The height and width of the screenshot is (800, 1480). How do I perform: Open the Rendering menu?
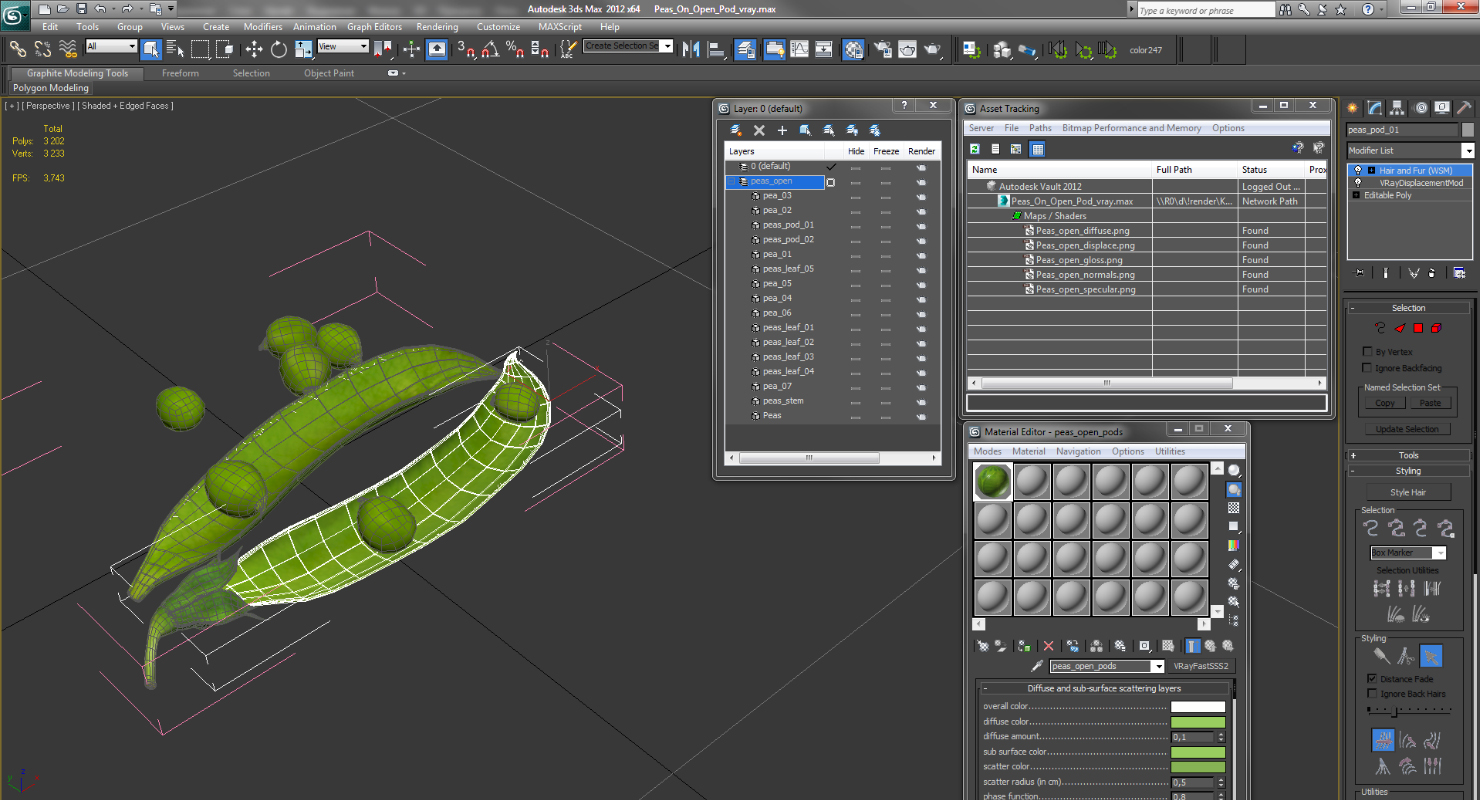click(437, 27)
